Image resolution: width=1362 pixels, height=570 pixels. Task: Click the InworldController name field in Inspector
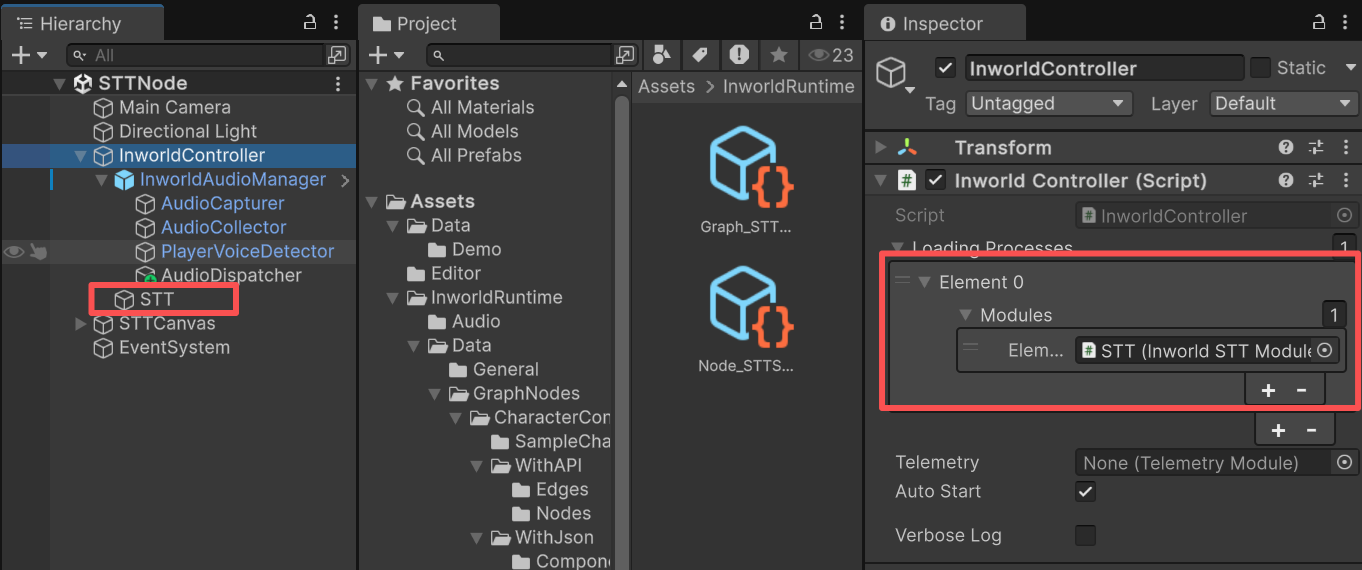pyautogui.click(x=1104, y=68)
